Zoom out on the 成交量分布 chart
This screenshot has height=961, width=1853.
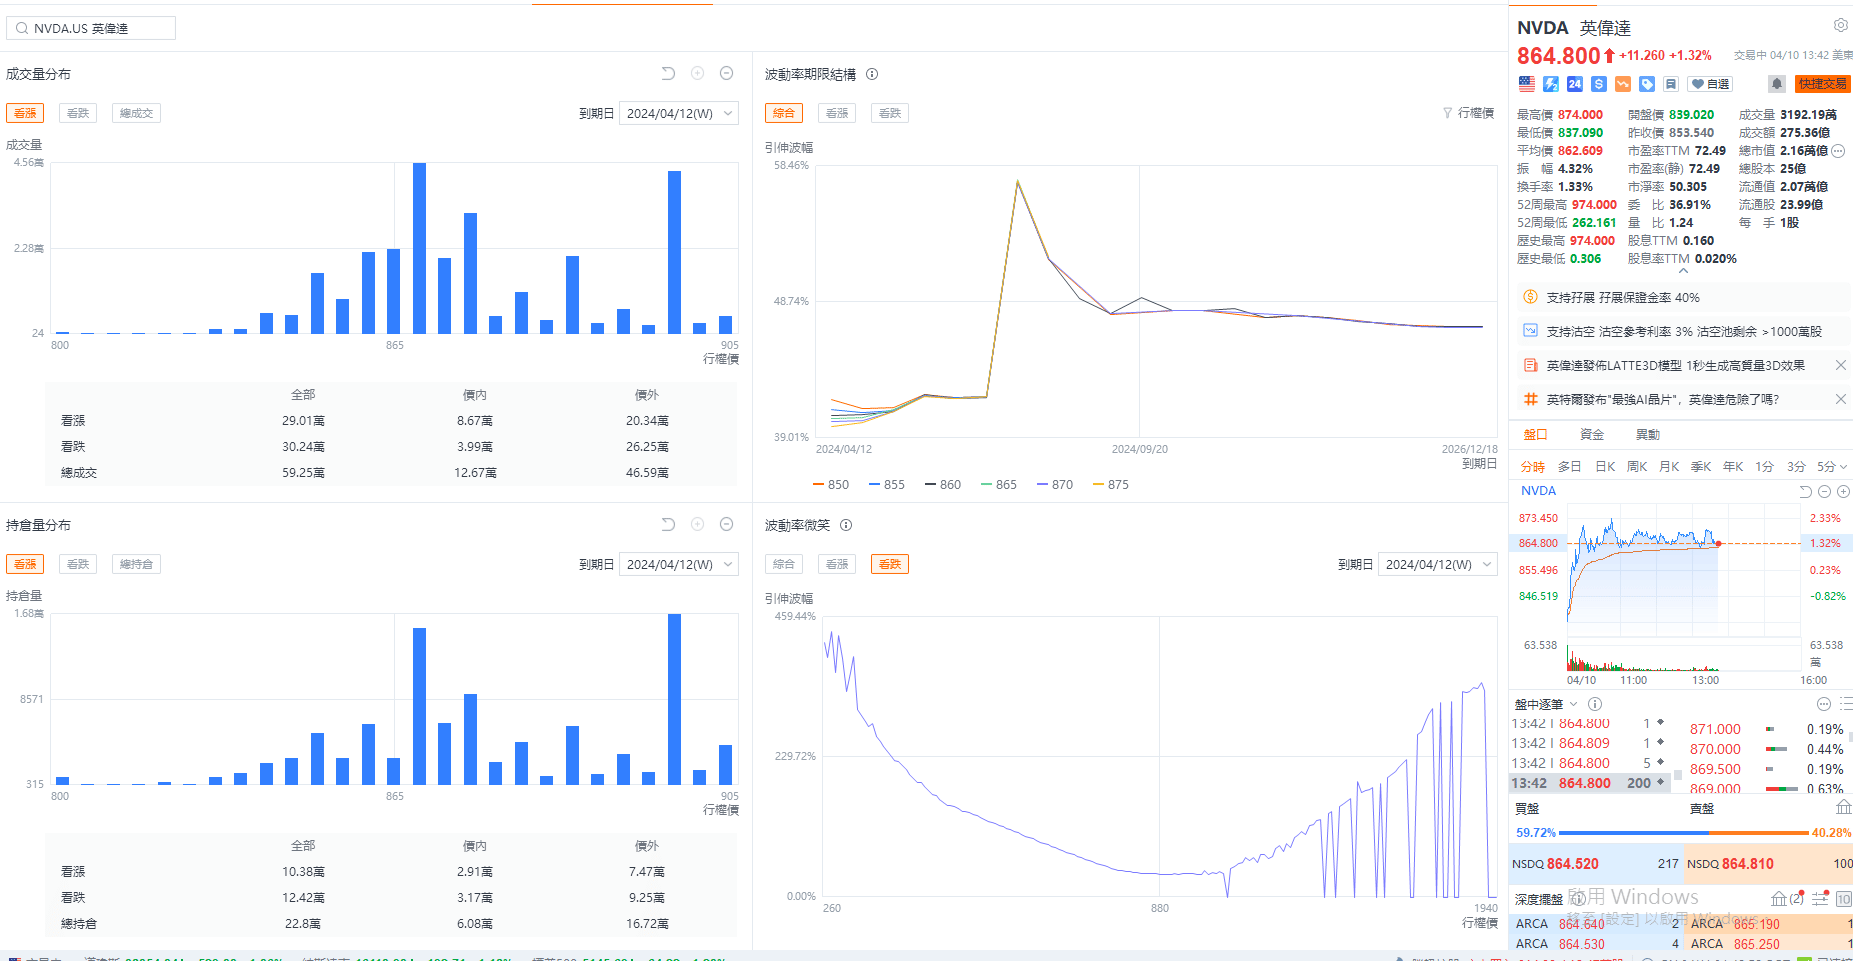pos(727,73)
